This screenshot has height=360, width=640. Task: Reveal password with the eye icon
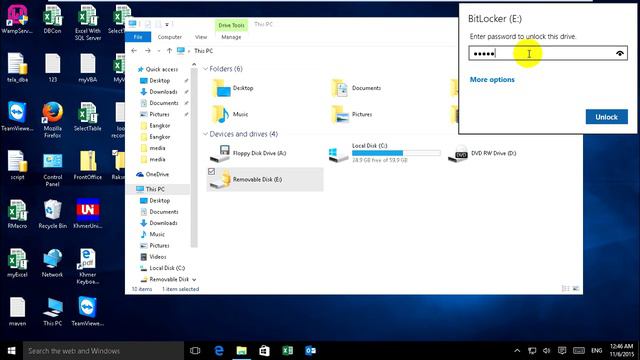tap(620, 53)
